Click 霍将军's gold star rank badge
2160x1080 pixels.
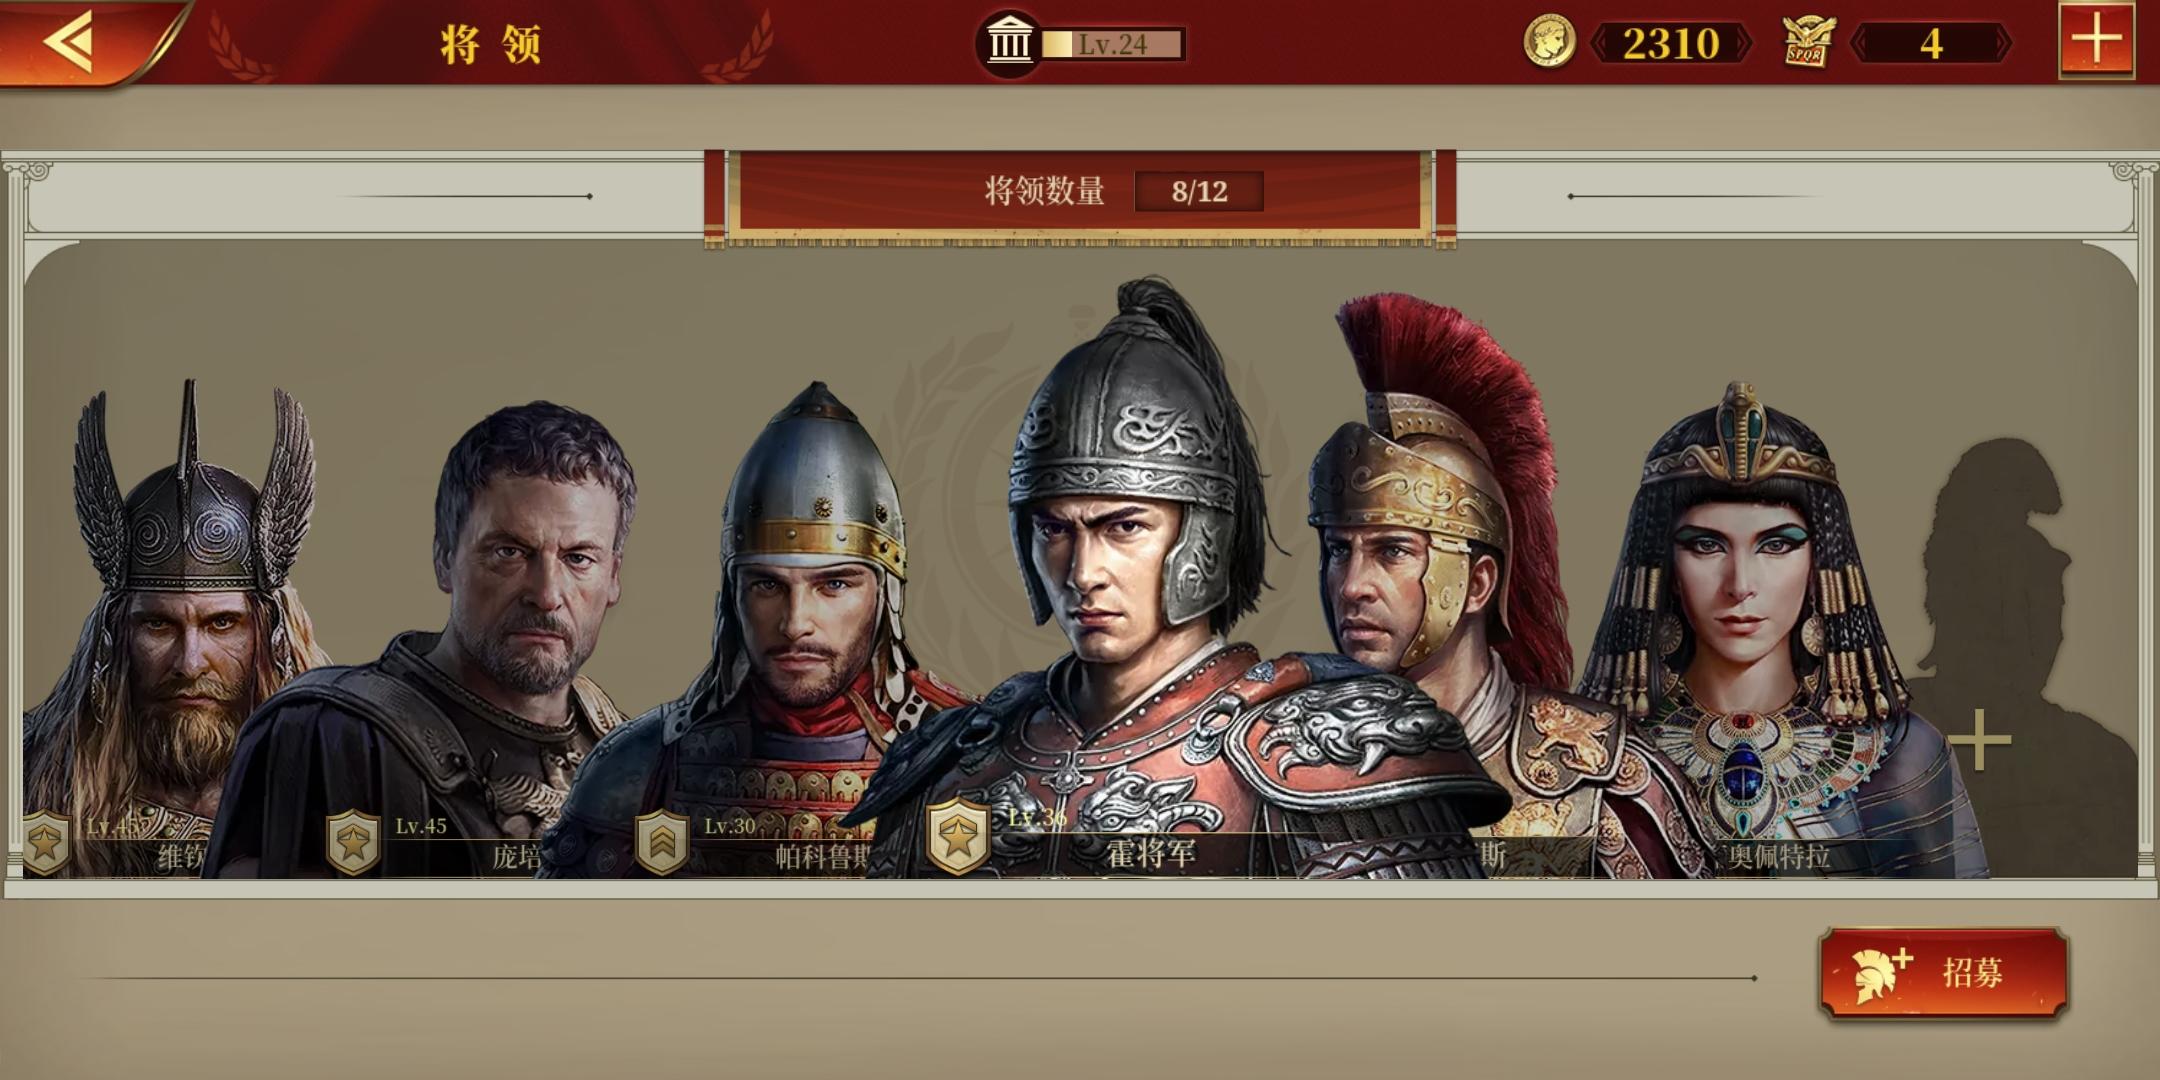[958, 836]
